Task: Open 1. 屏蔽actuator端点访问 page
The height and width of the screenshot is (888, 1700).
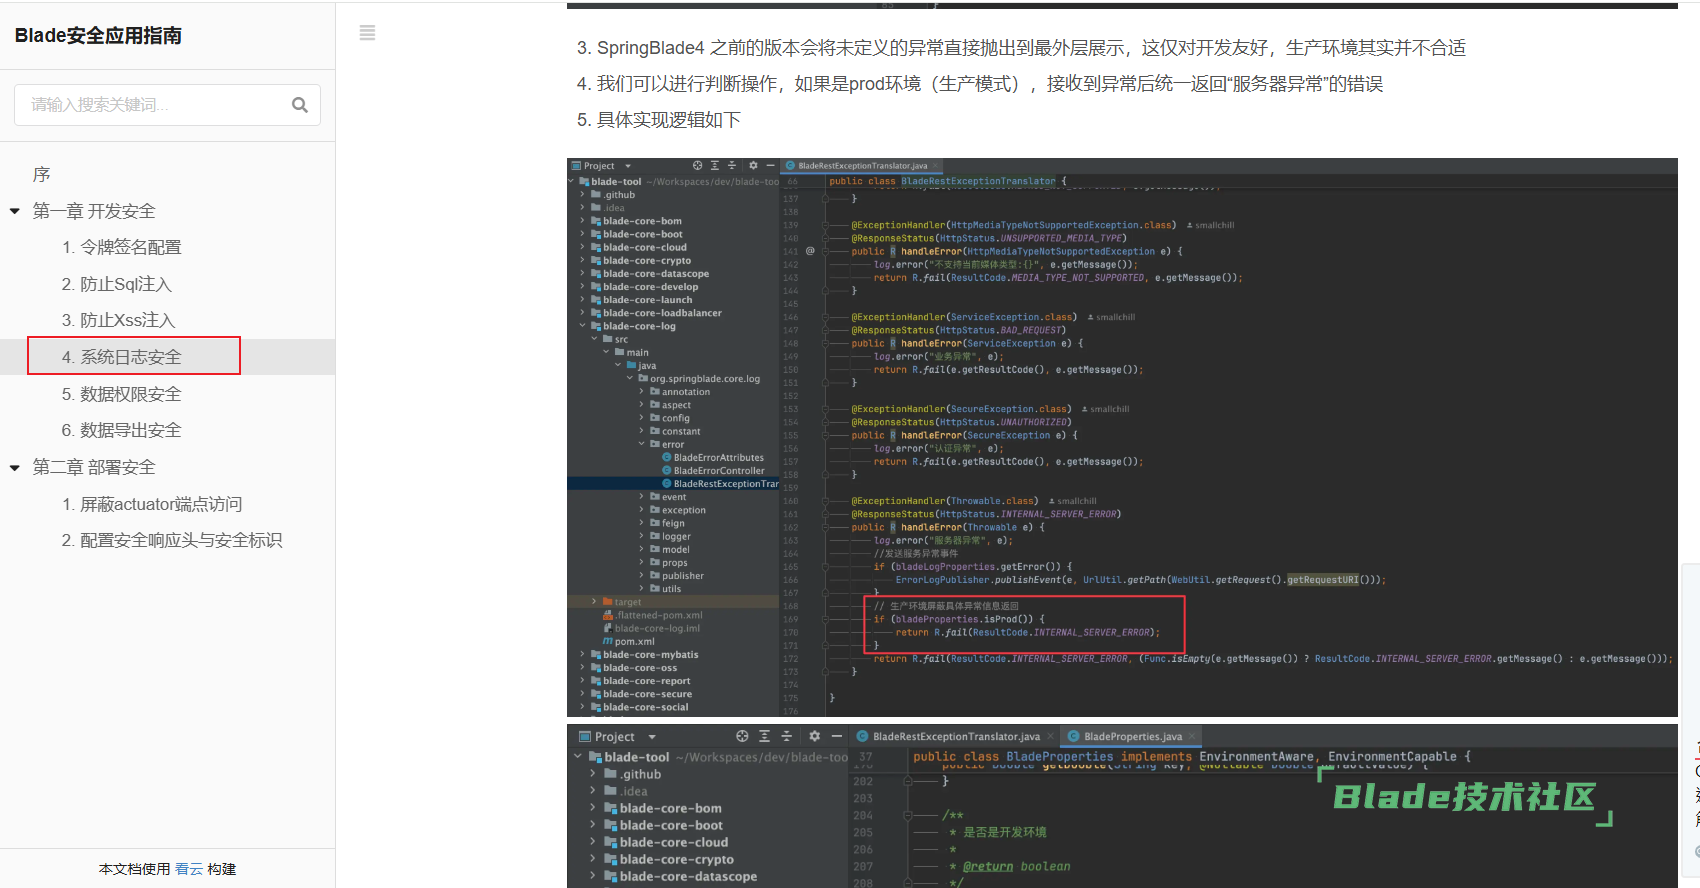Action: (152, 504)
